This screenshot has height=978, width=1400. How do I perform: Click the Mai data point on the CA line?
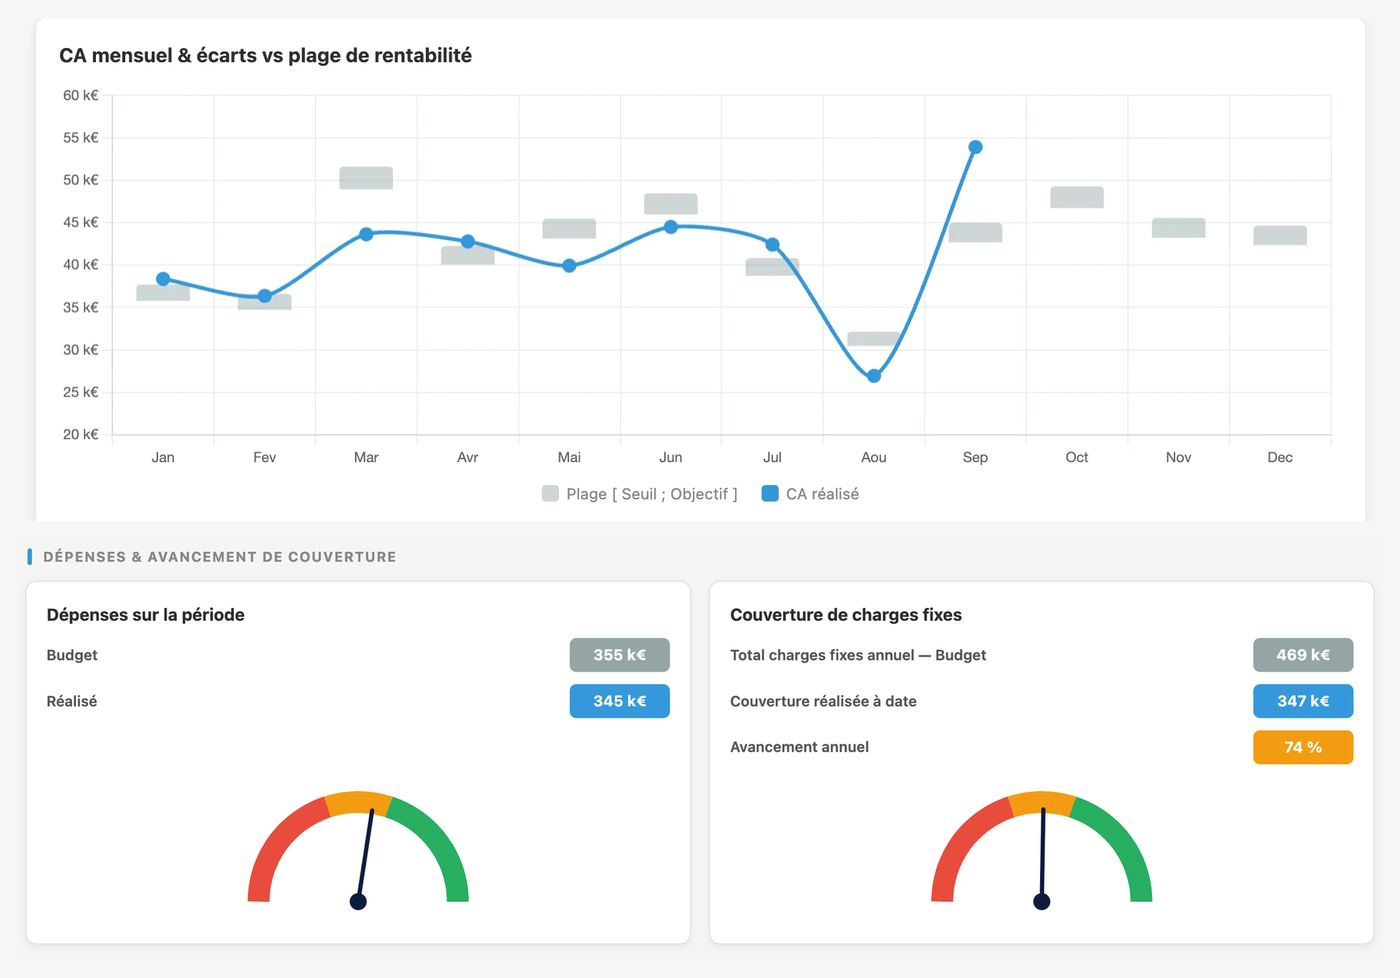pos(569,266)
